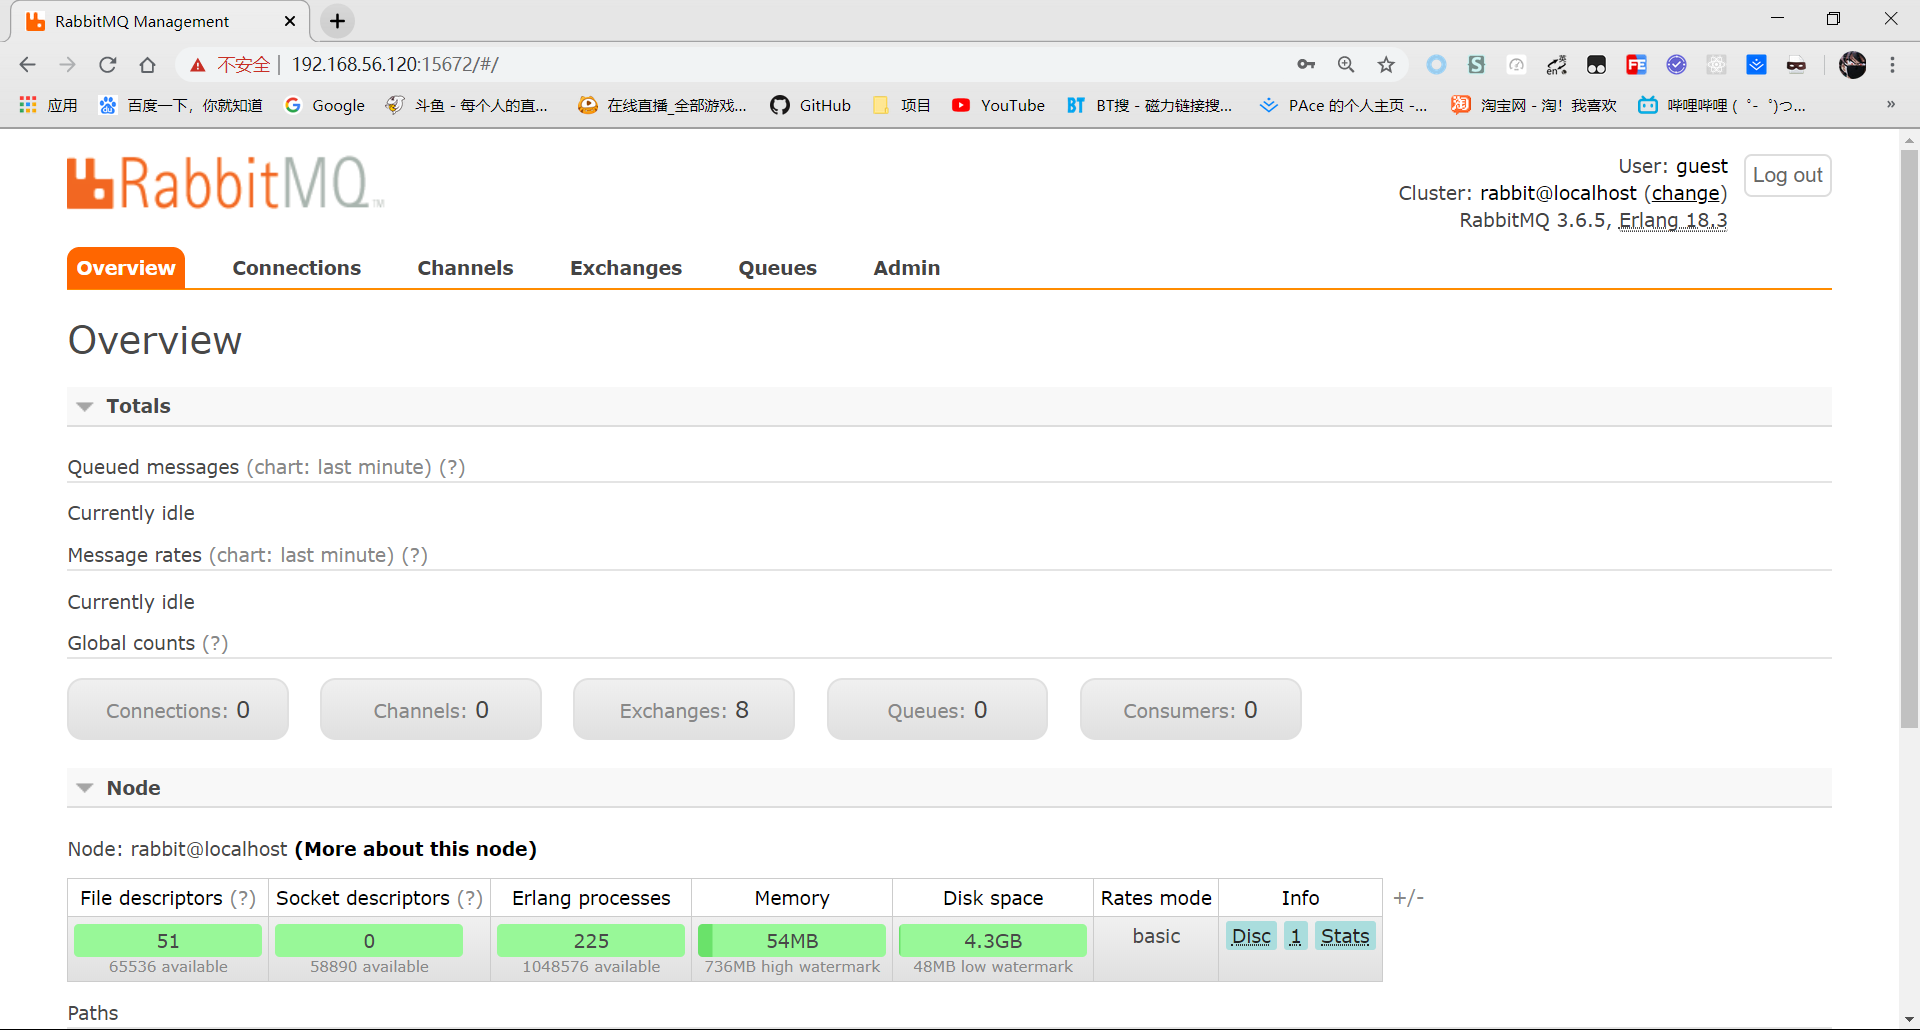Click the +/- column selector
The image size is (1920, 1030).
tap(1408, 898)
